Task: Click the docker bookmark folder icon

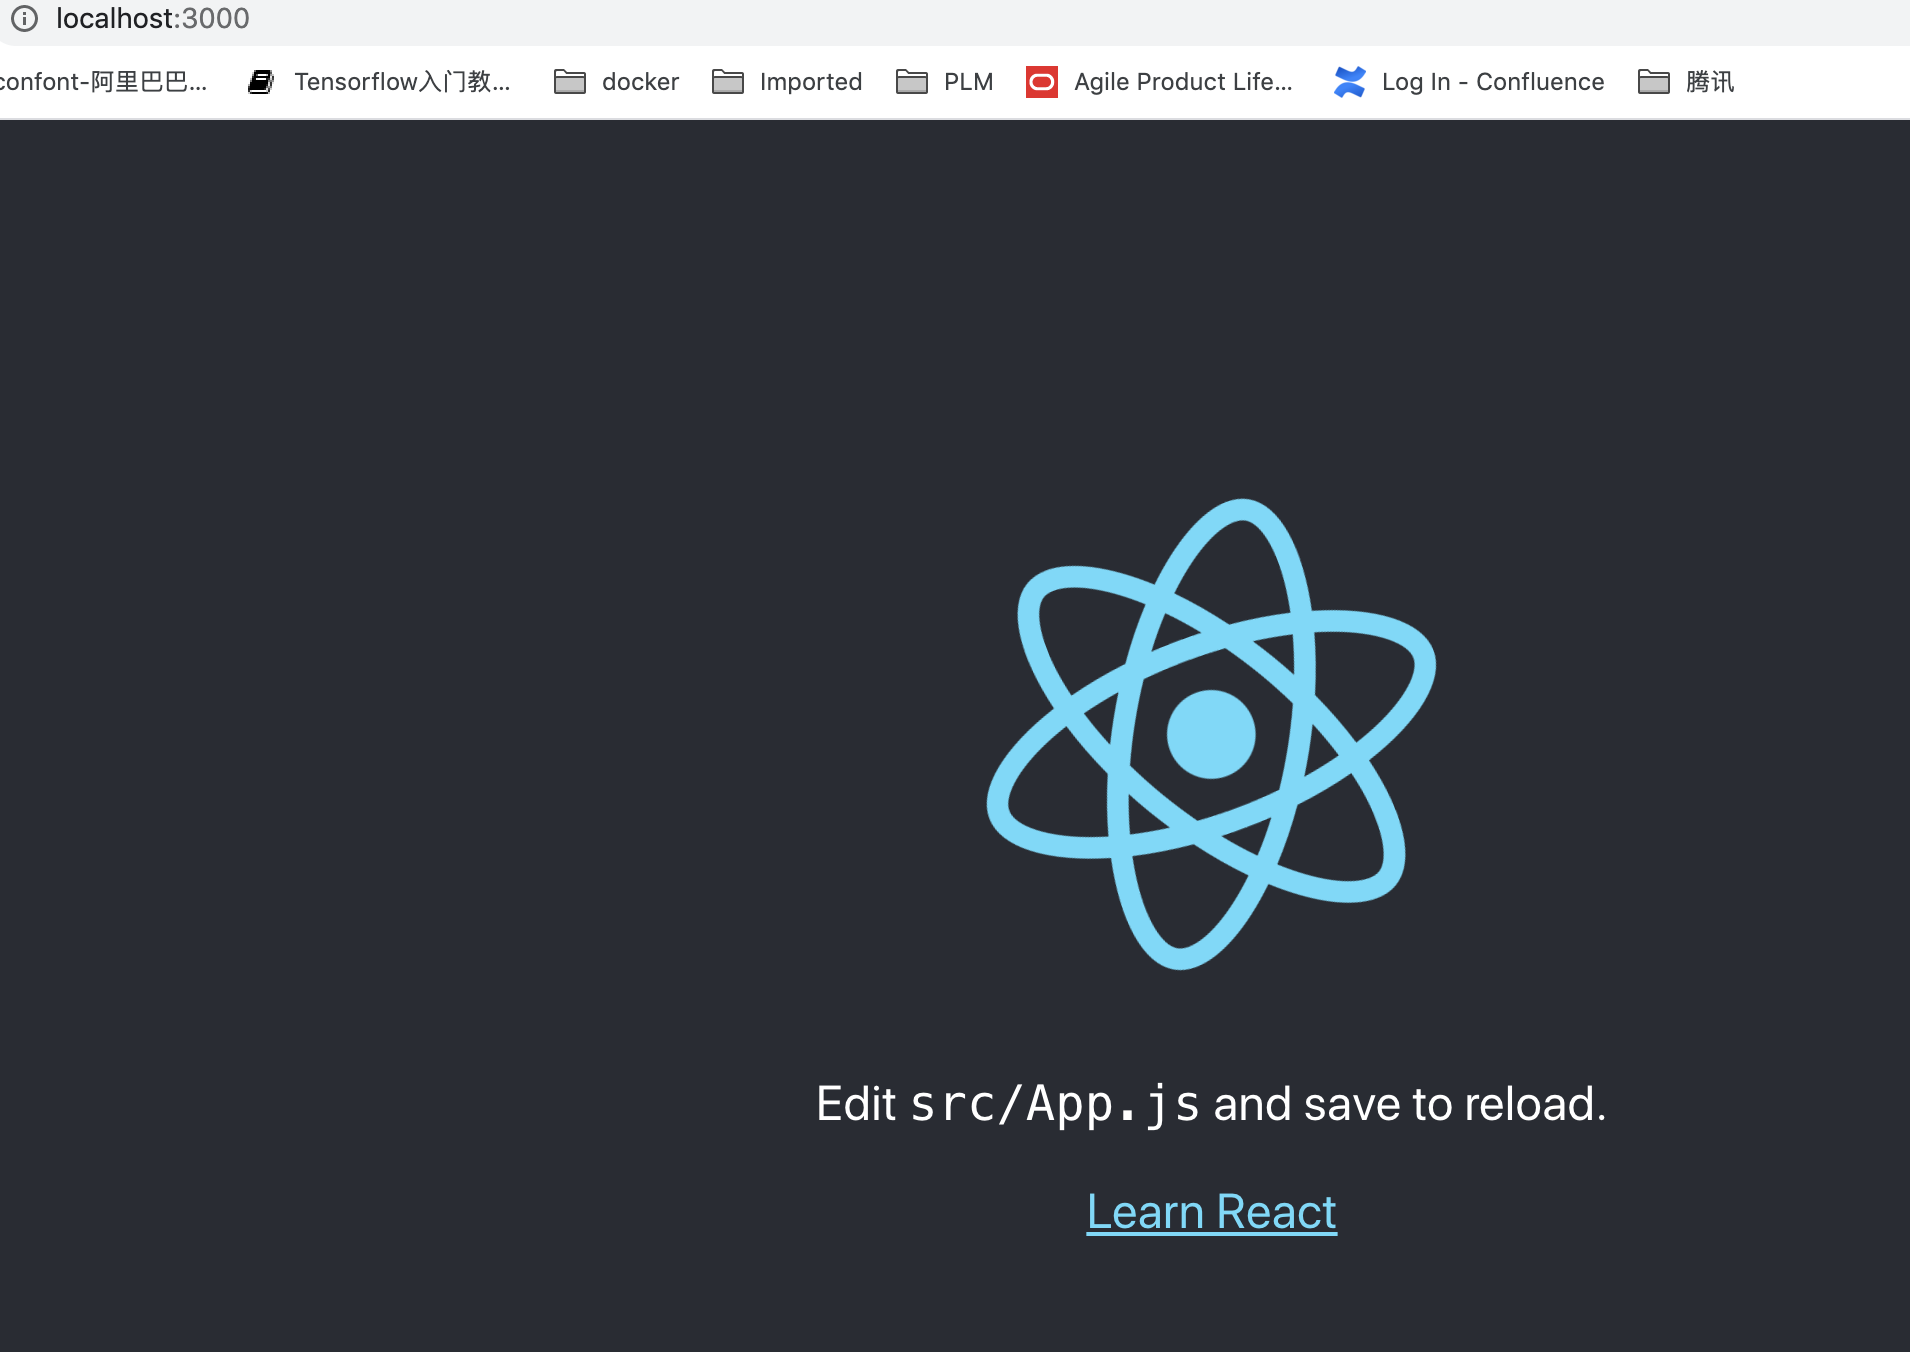Action: pos(570,82)
